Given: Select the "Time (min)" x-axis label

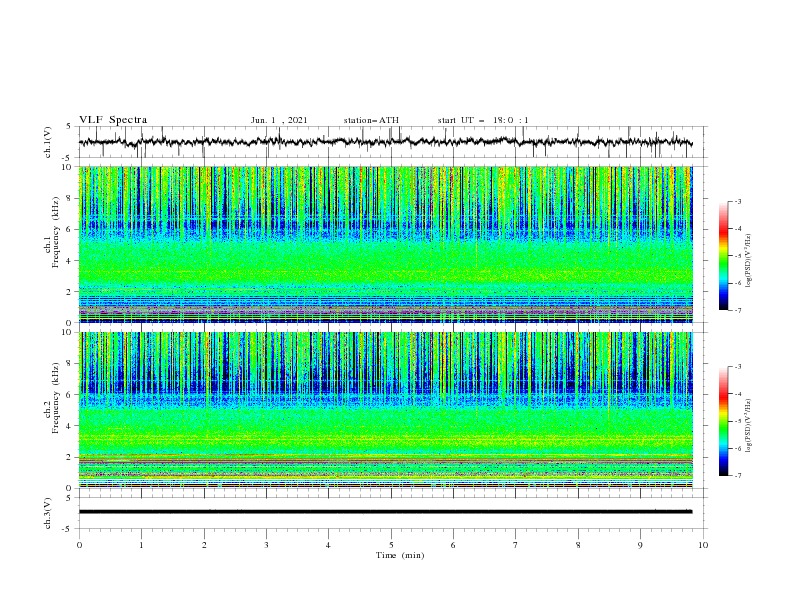Looking at the screenshot, I should pyautogui.click(x=400, y=555).
